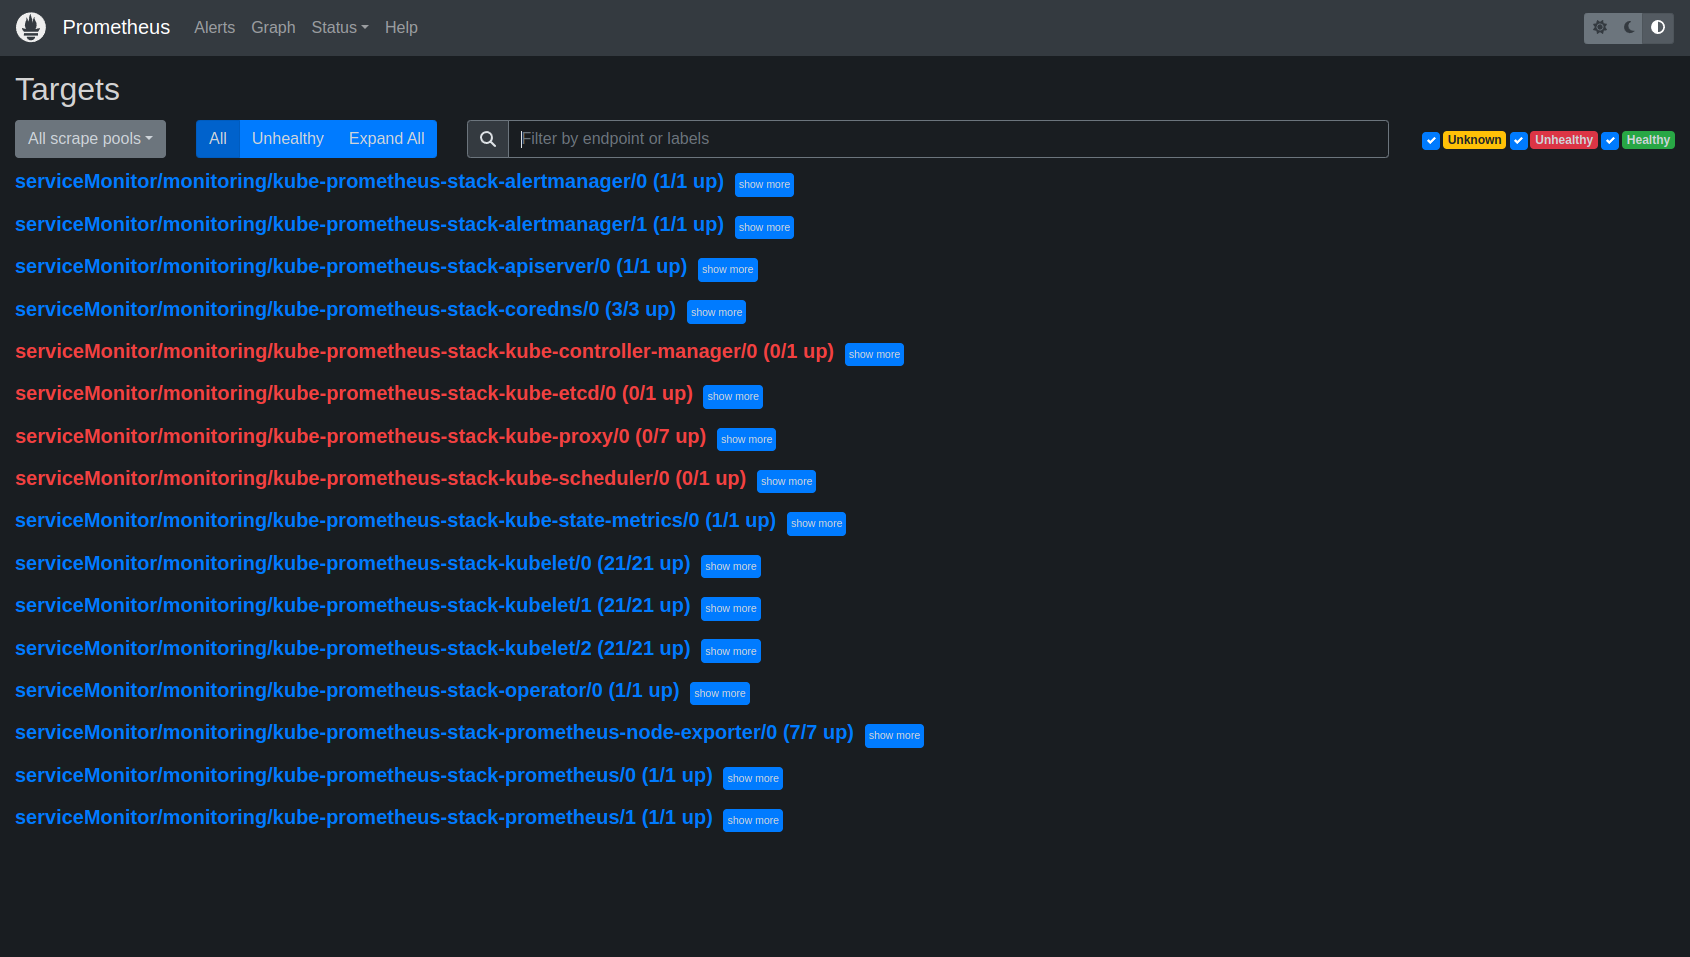Screen dimensions: 1690x957
Task: Show more for kube-scheduler/0 pool
Action: [786, 482]
